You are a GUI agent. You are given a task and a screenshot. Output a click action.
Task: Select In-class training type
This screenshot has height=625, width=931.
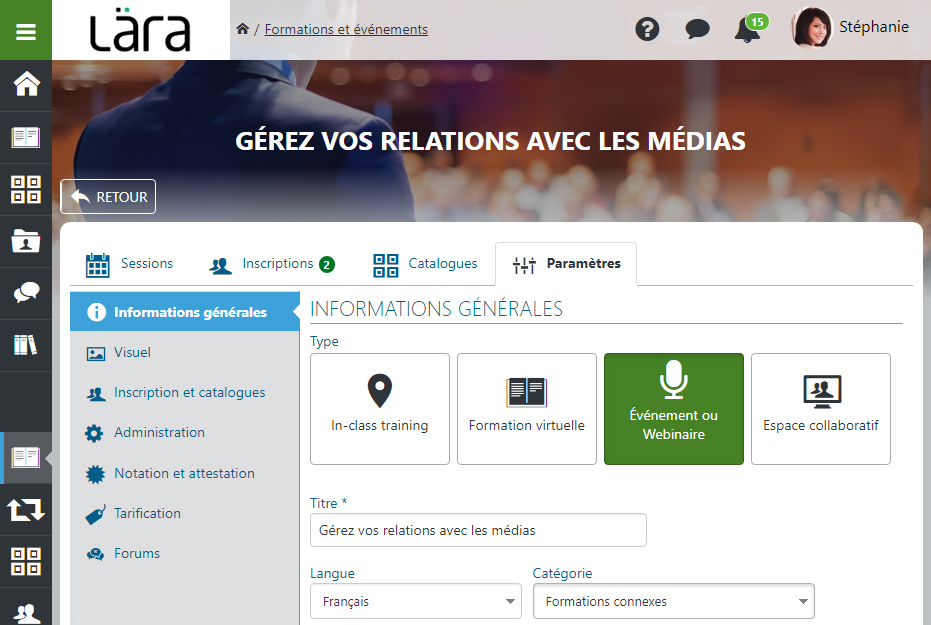(380, 409)
